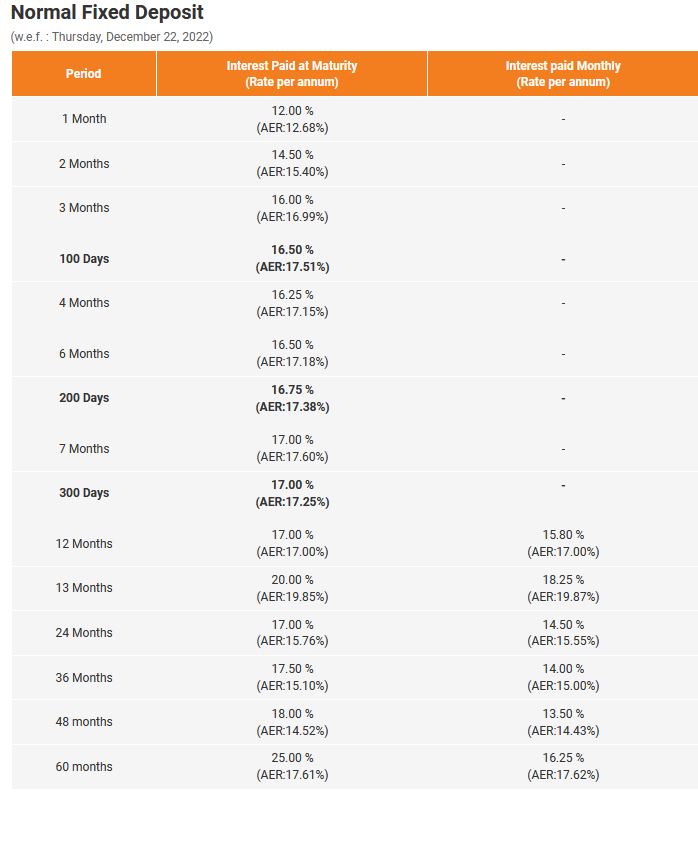This screenshot has width=698, height=851.
Task: Select the 300 Days period label
Action: 84,493
